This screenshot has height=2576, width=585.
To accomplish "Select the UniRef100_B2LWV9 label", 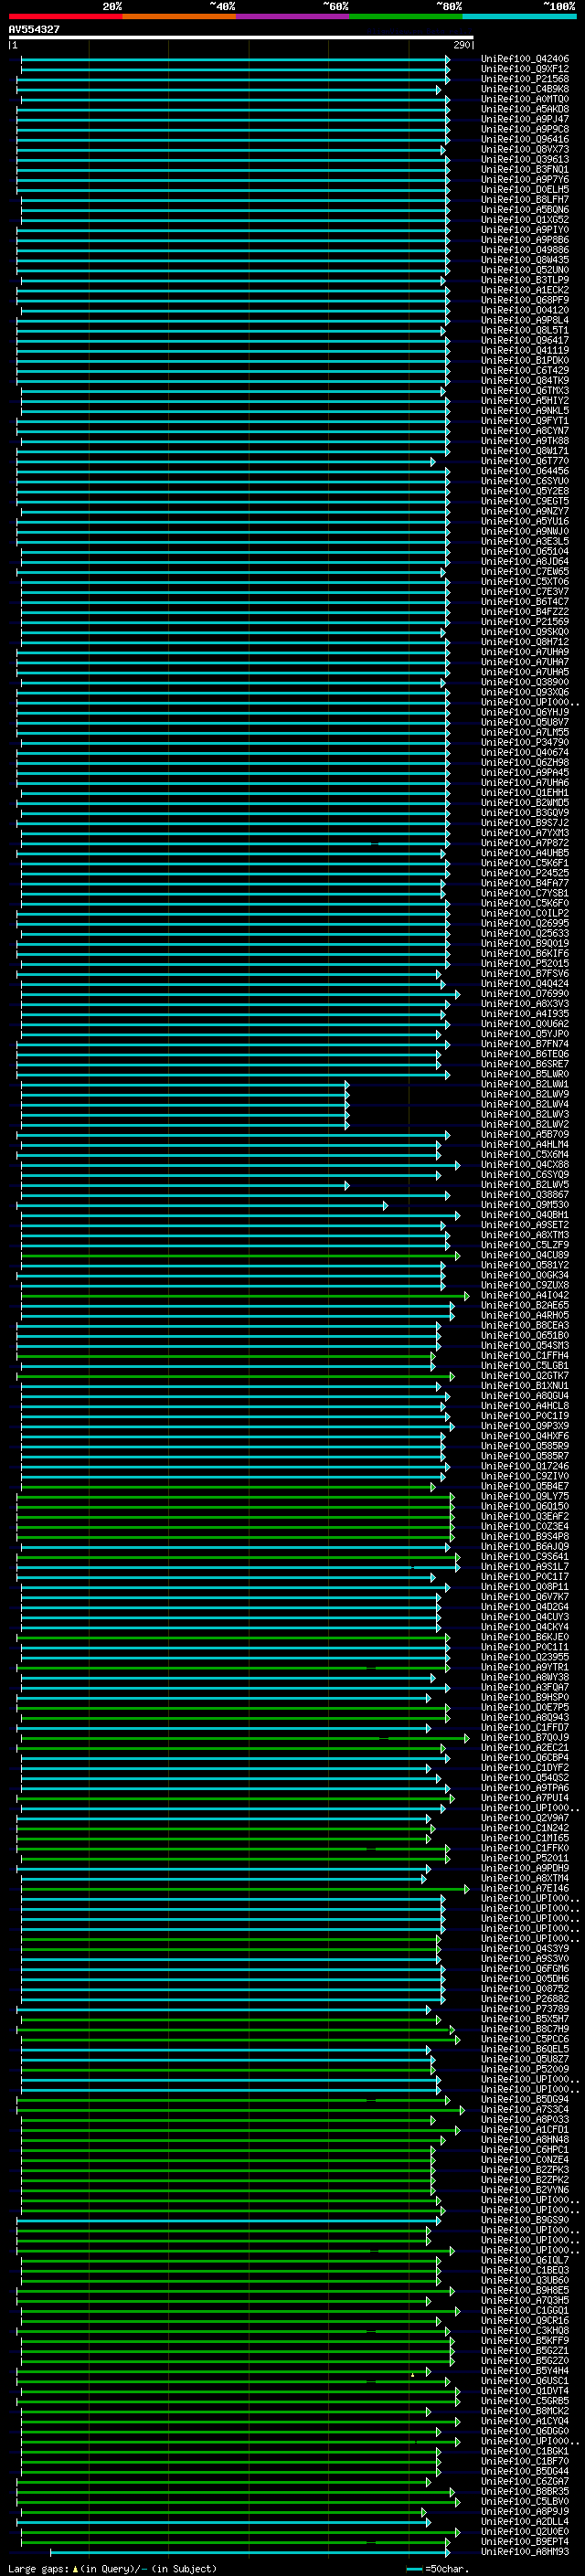I will point(525,1094).
